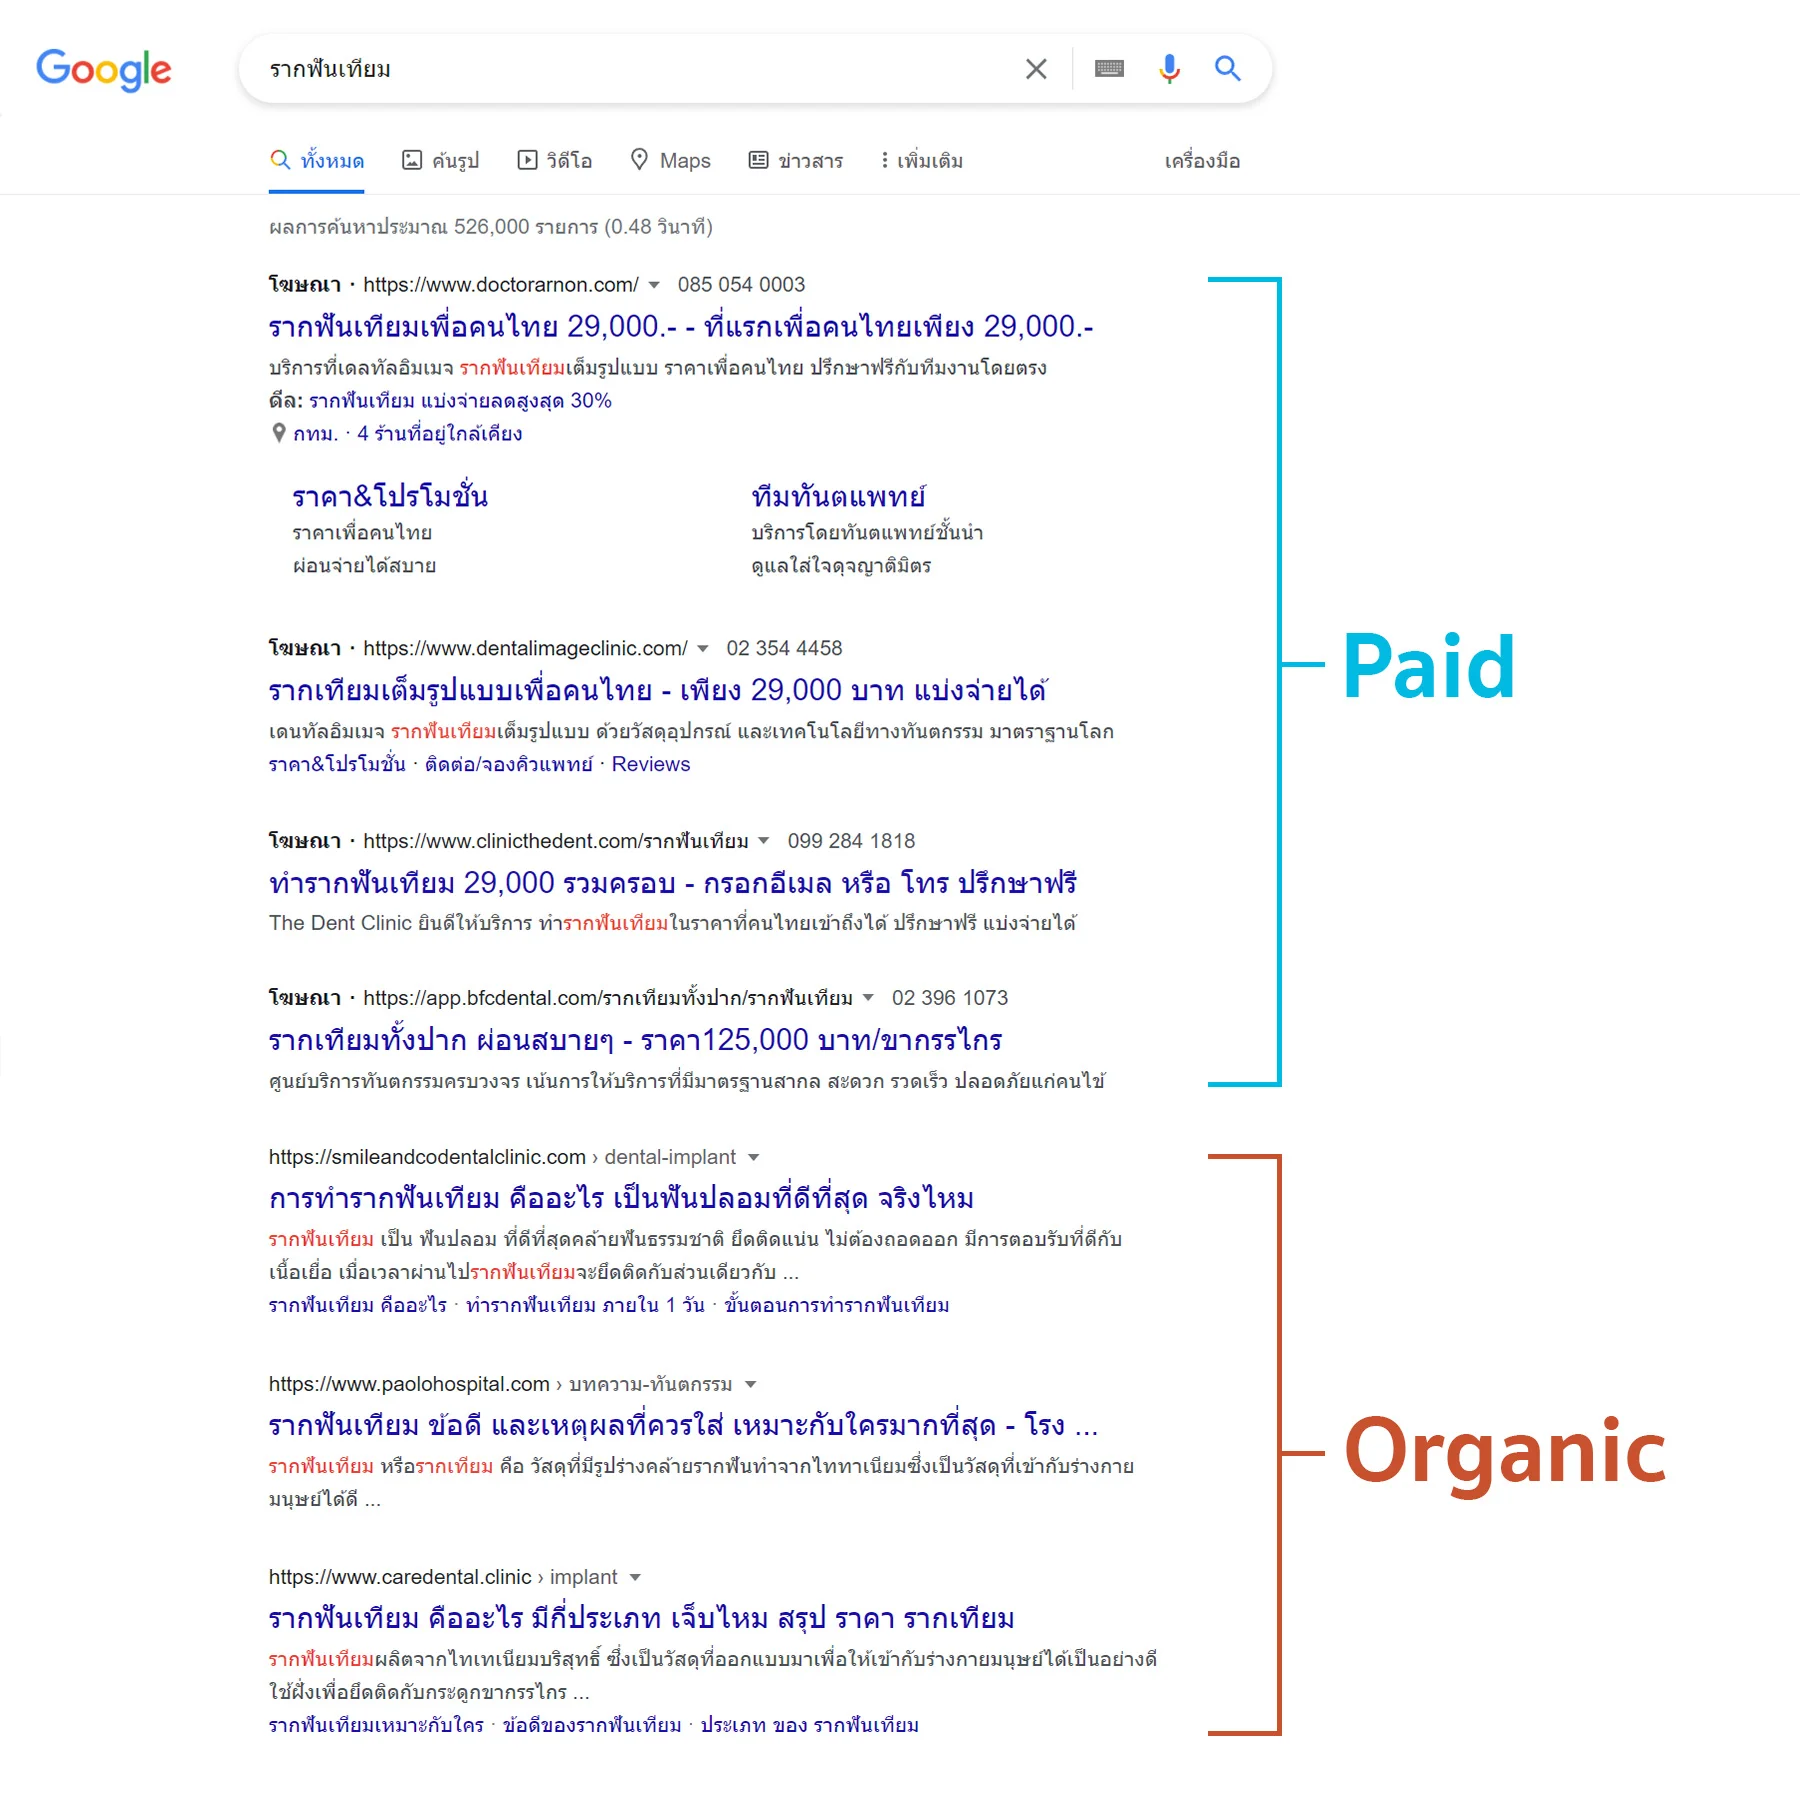Viewport: 1800px width, 1800px height.
Task: Click the Google logo
Action: (x=104, y=69)
